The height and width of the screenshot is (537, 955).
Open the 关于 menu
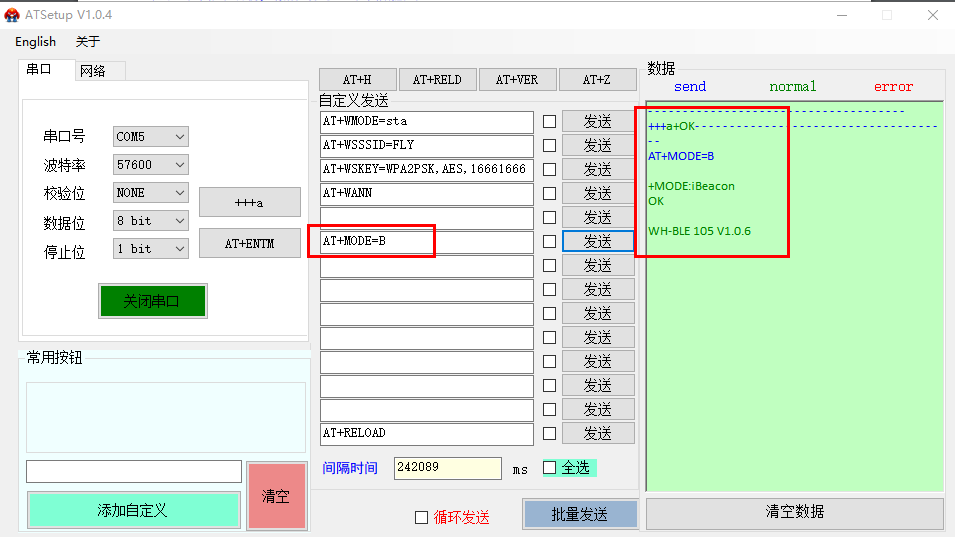pyautogui.click(x=88, y=42)
